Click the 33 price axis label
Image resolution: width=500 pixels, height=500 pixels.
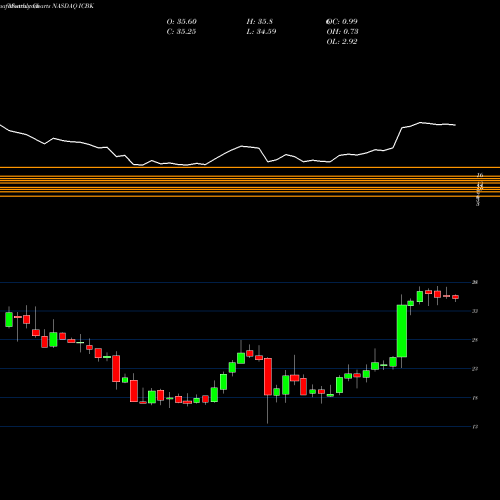pos(475,311)
